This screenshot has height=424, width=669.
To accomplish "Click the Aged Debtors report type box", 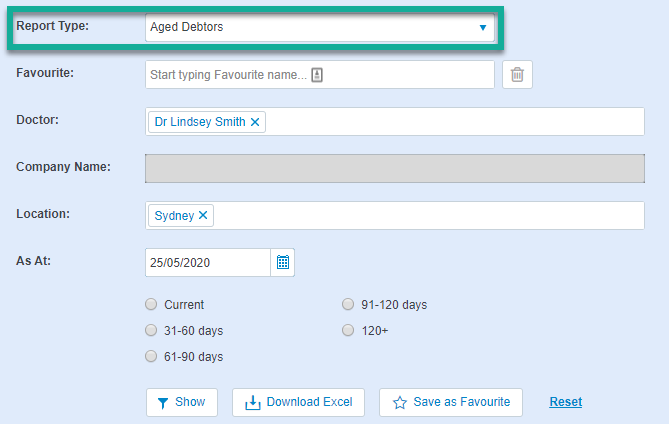I will click(x=320, y=28).
